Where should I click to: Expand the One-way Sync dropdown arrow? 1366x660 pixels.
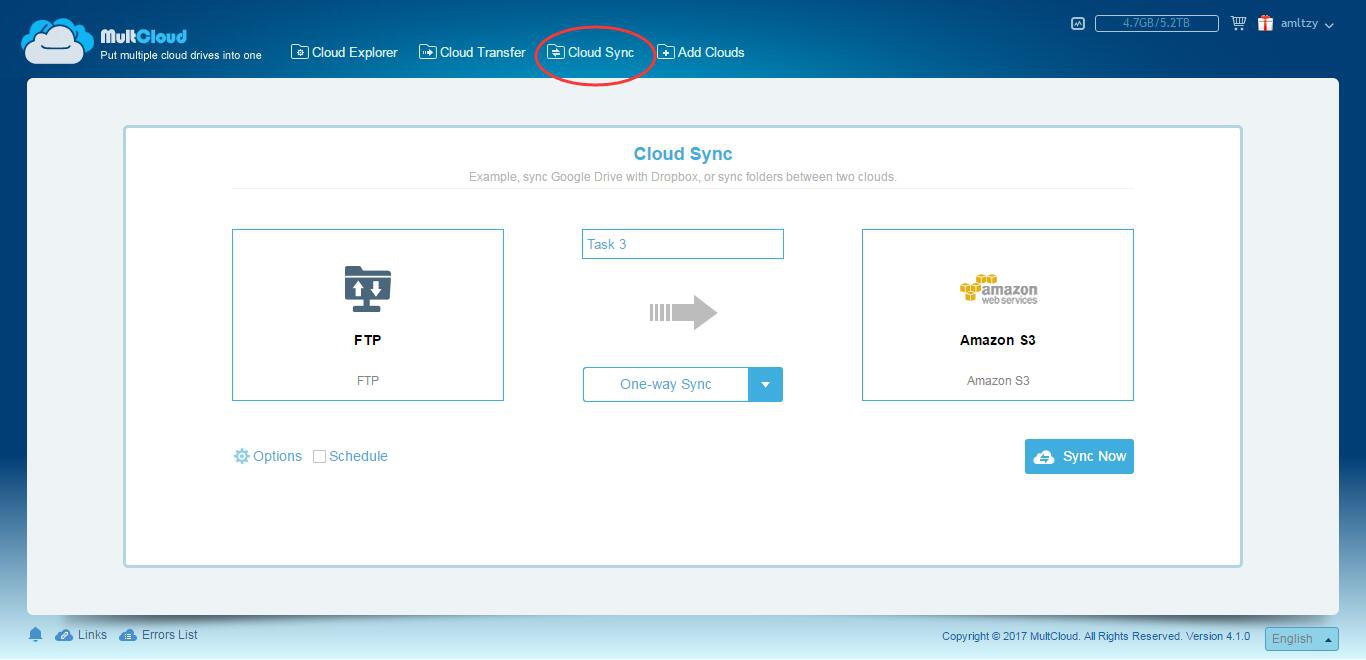(x=765, y=384)
